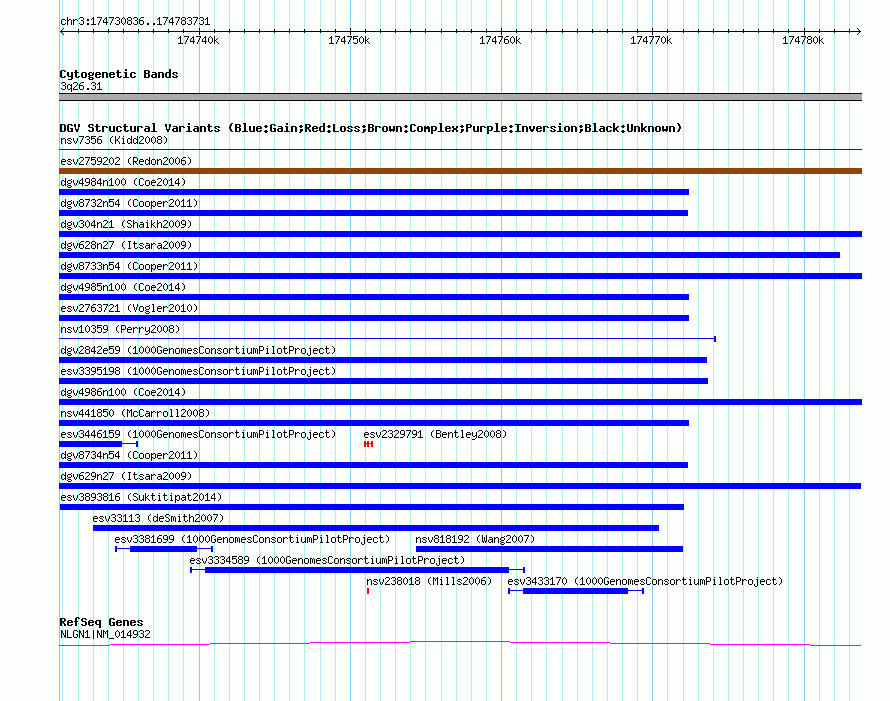This screenshot has height=701, width=890.
Task: Click the Cytogenetic Bands track heading
Action: coord(119,74)
